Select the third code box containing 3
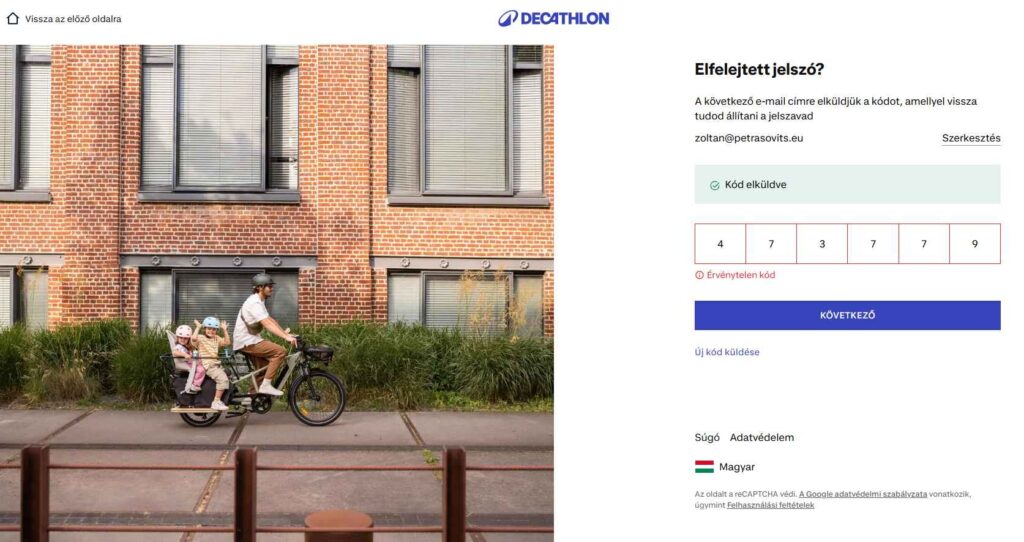The height and width of the screenshot is (542, 1024). pyautogui.click(x=822, y=244)
